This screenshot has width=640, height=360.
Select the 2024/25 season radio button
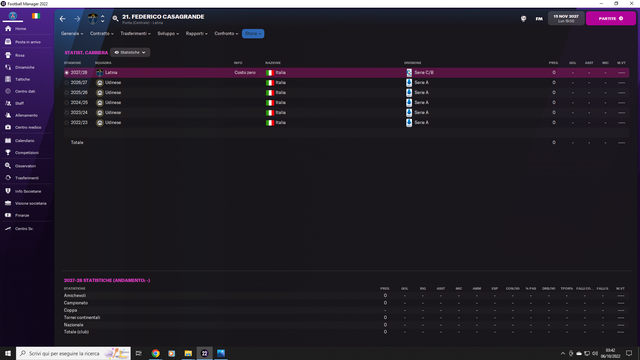pos(67,102)
